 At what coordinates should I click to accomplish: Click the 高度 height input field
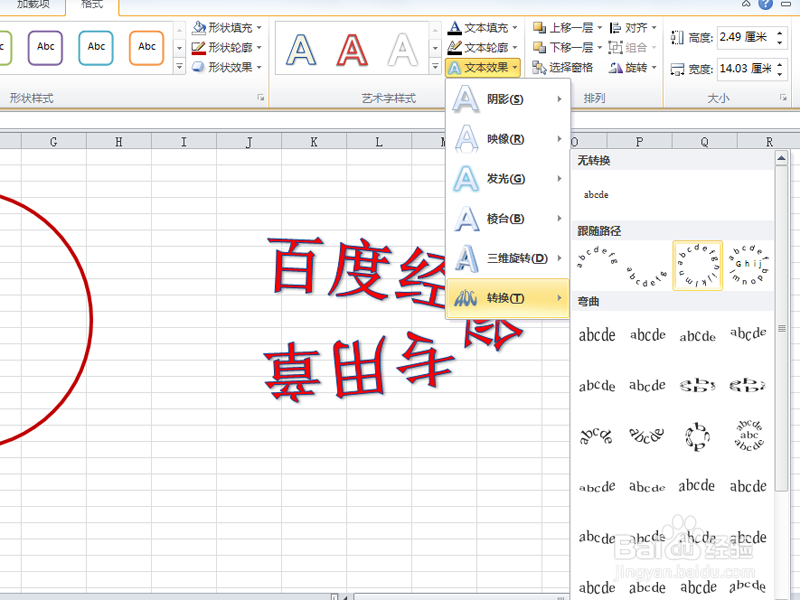(x=746, y=37)
